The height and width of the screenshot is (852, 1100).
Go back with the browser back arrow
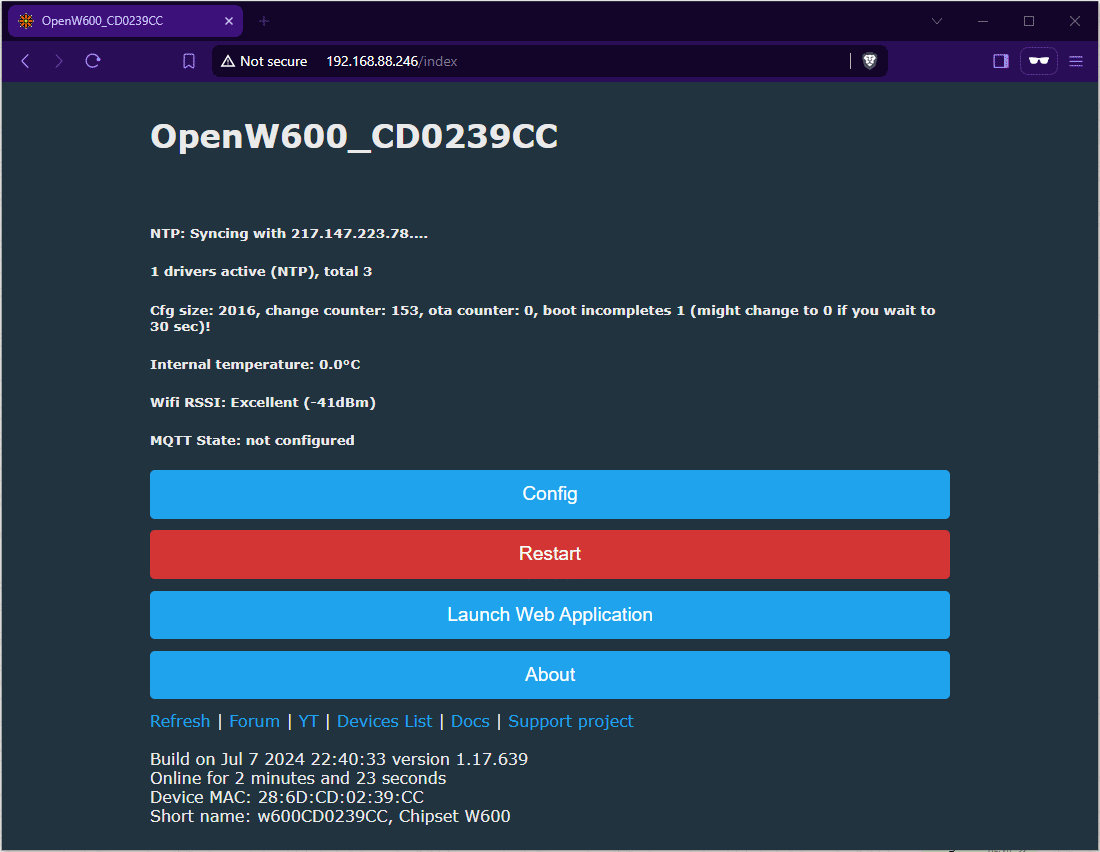pyautogui.click(x=25, y=61)
